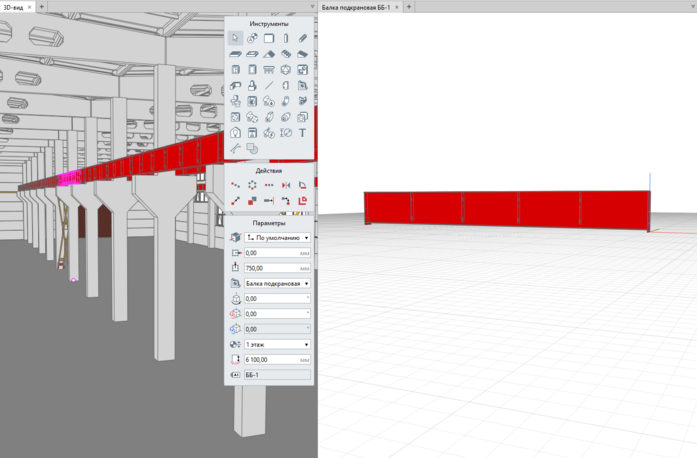Image resolution: width=697 pixels, height=458 pixels.
Task: Select the Beam tool icon
Action: pos(303,38)
